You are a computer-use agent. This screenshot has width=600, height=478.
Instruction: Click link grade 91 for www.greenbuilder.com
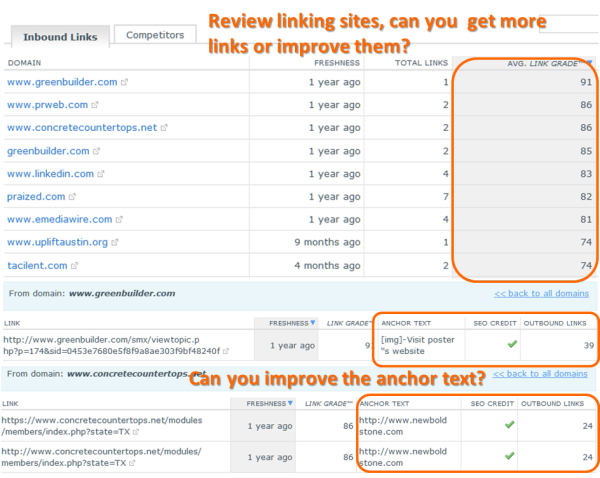coord(586,82)
